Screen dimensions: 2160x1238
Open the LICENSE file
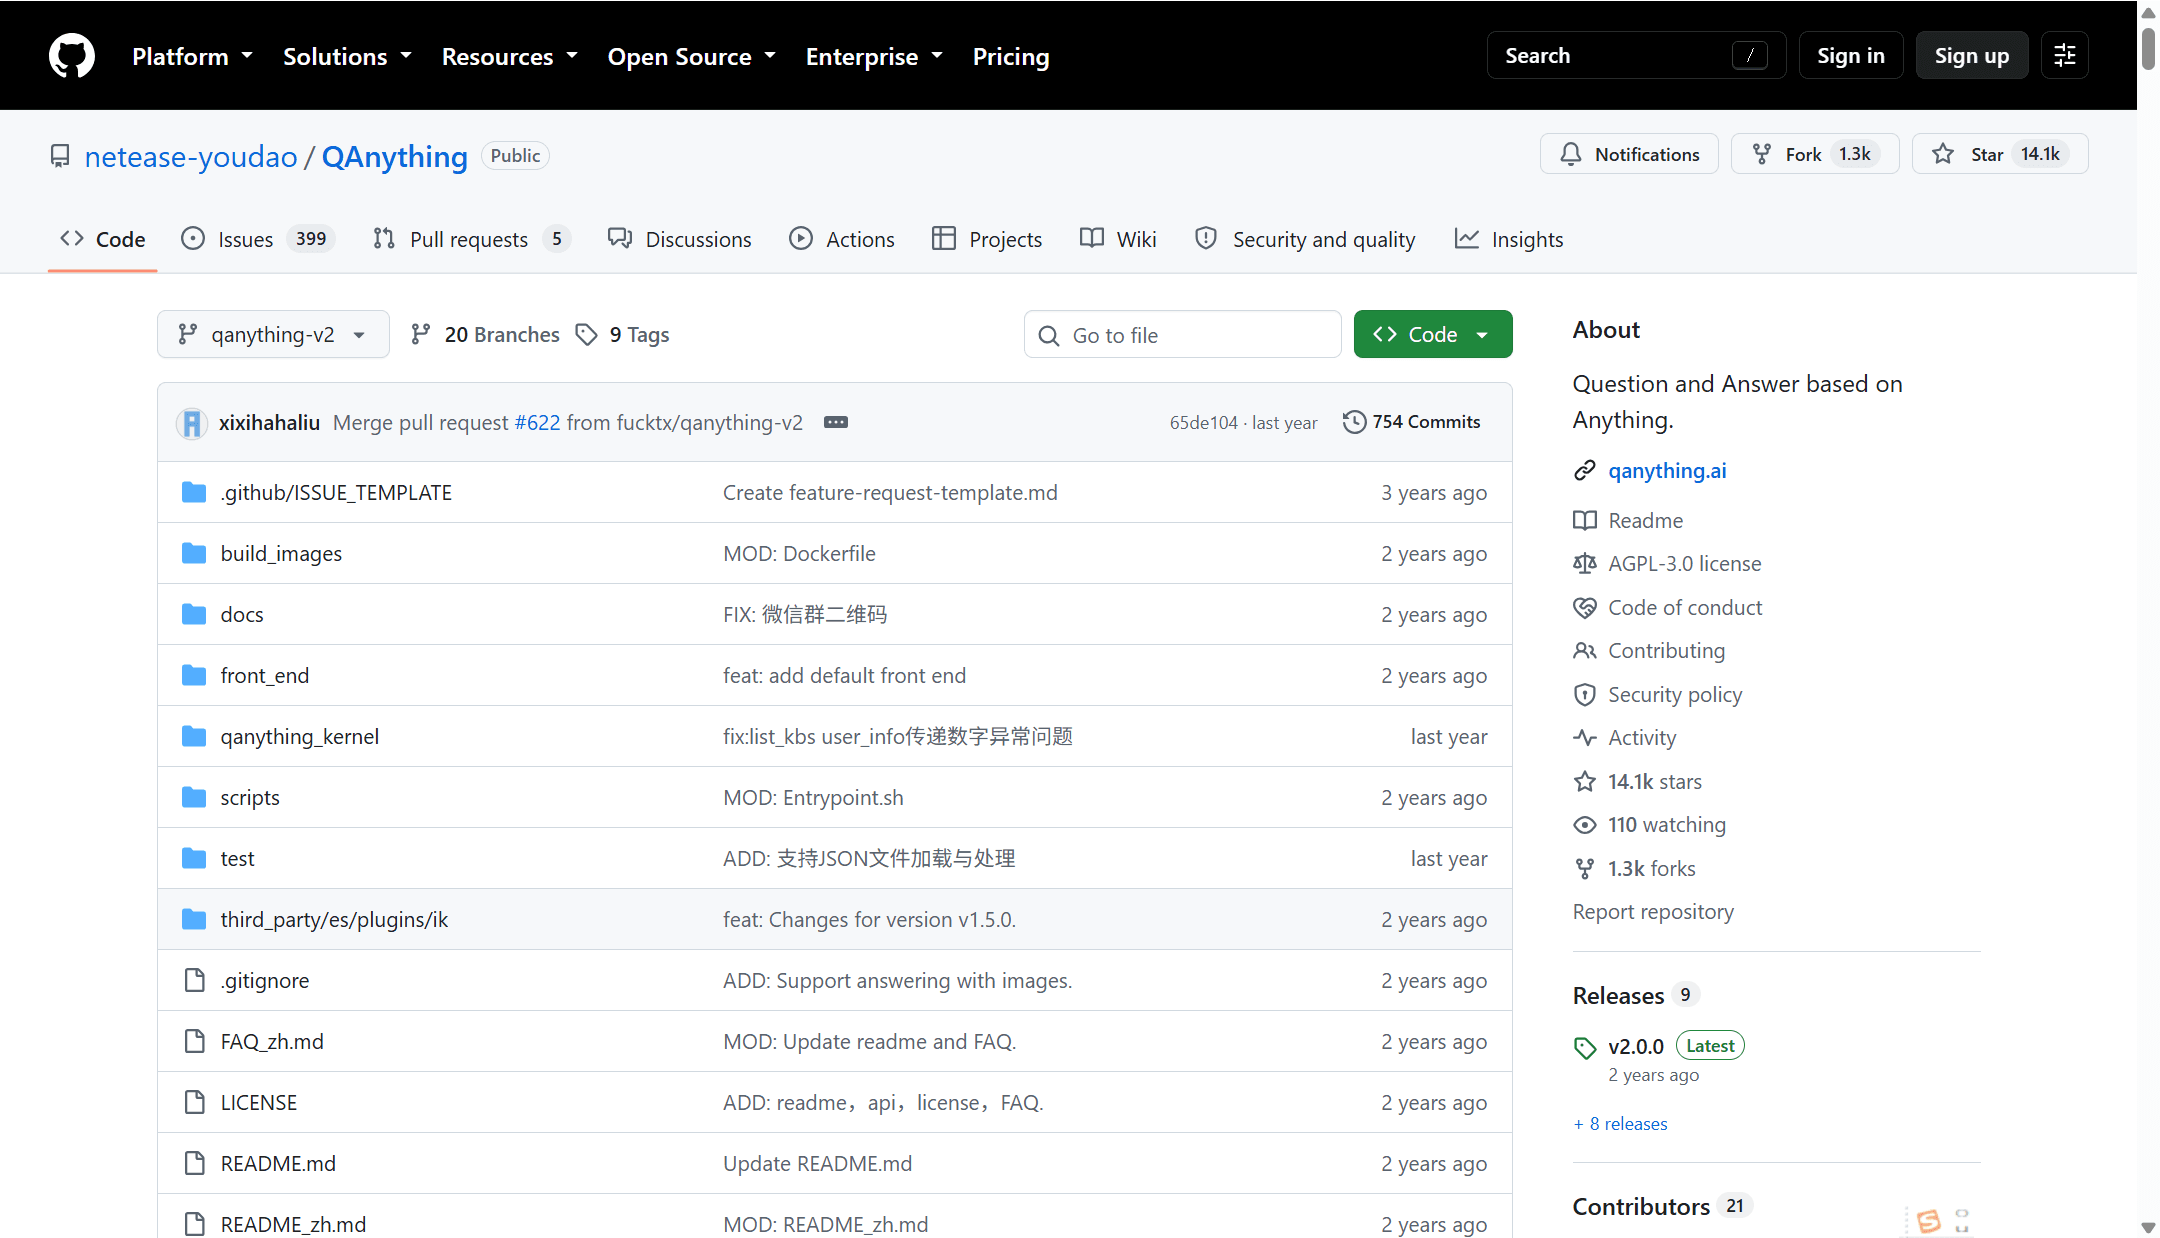click(259, 1103)
